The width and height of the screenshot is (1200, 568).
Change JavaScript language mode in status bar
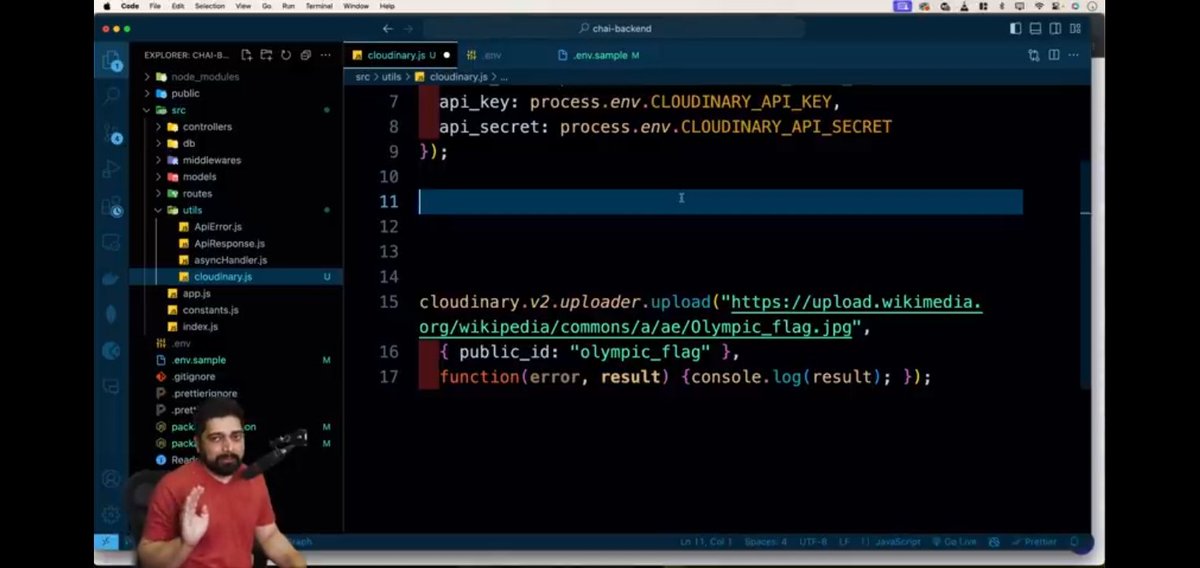pyautogui.click(x=898, y=541)
